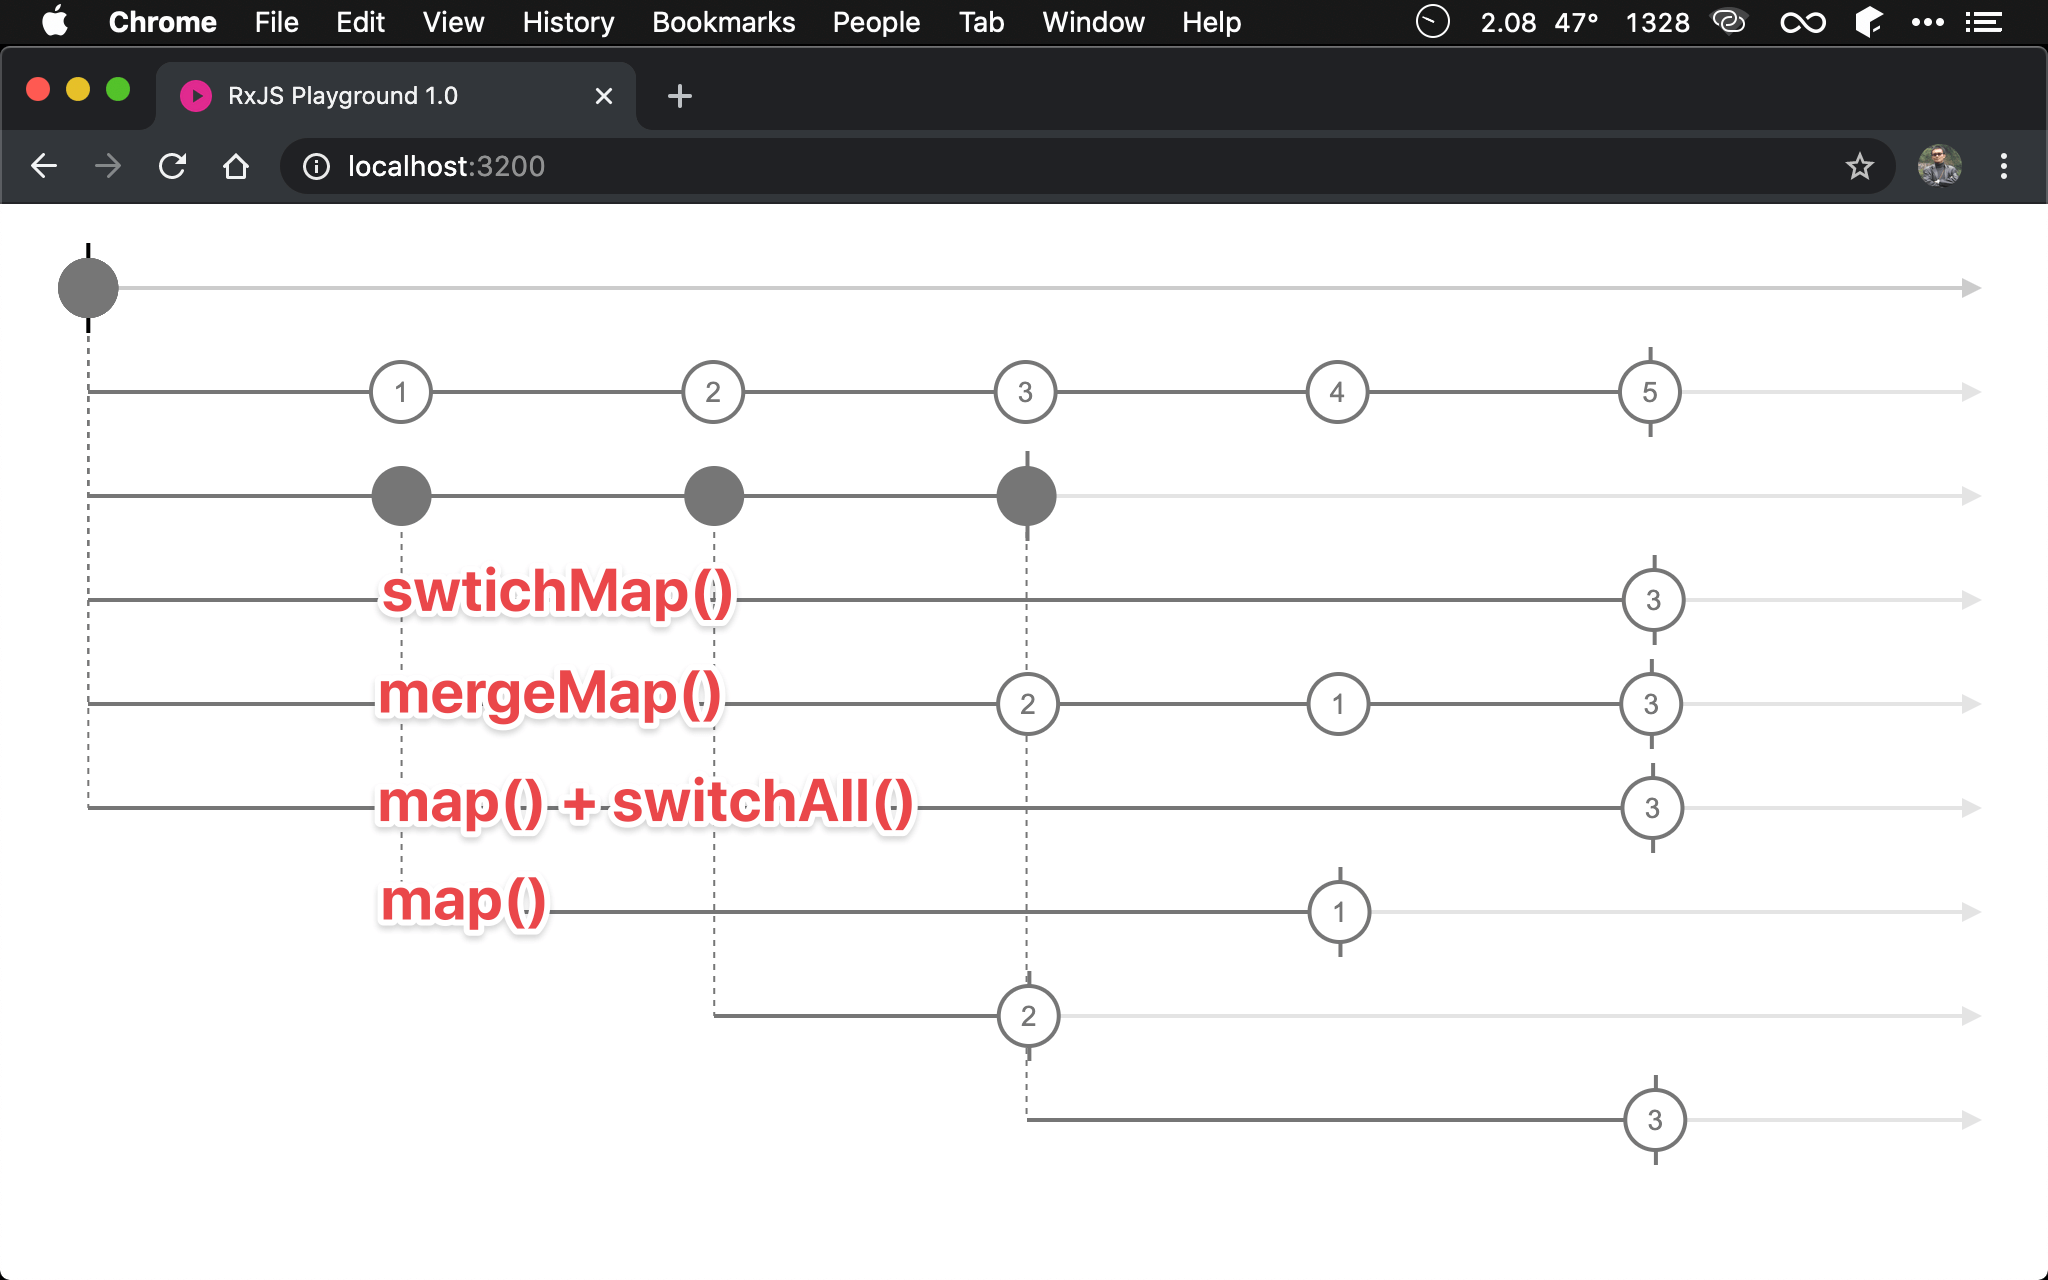Open the Tab menu

pyautogui.click(x=981, y=22)
